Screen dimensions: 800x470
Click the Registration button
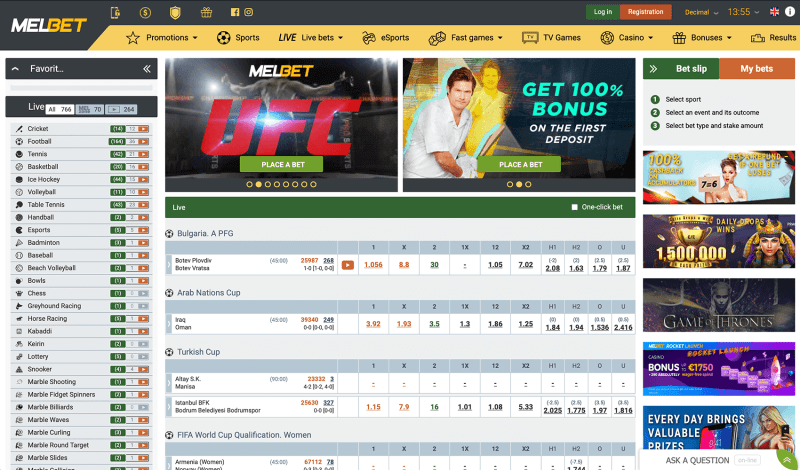645,12
